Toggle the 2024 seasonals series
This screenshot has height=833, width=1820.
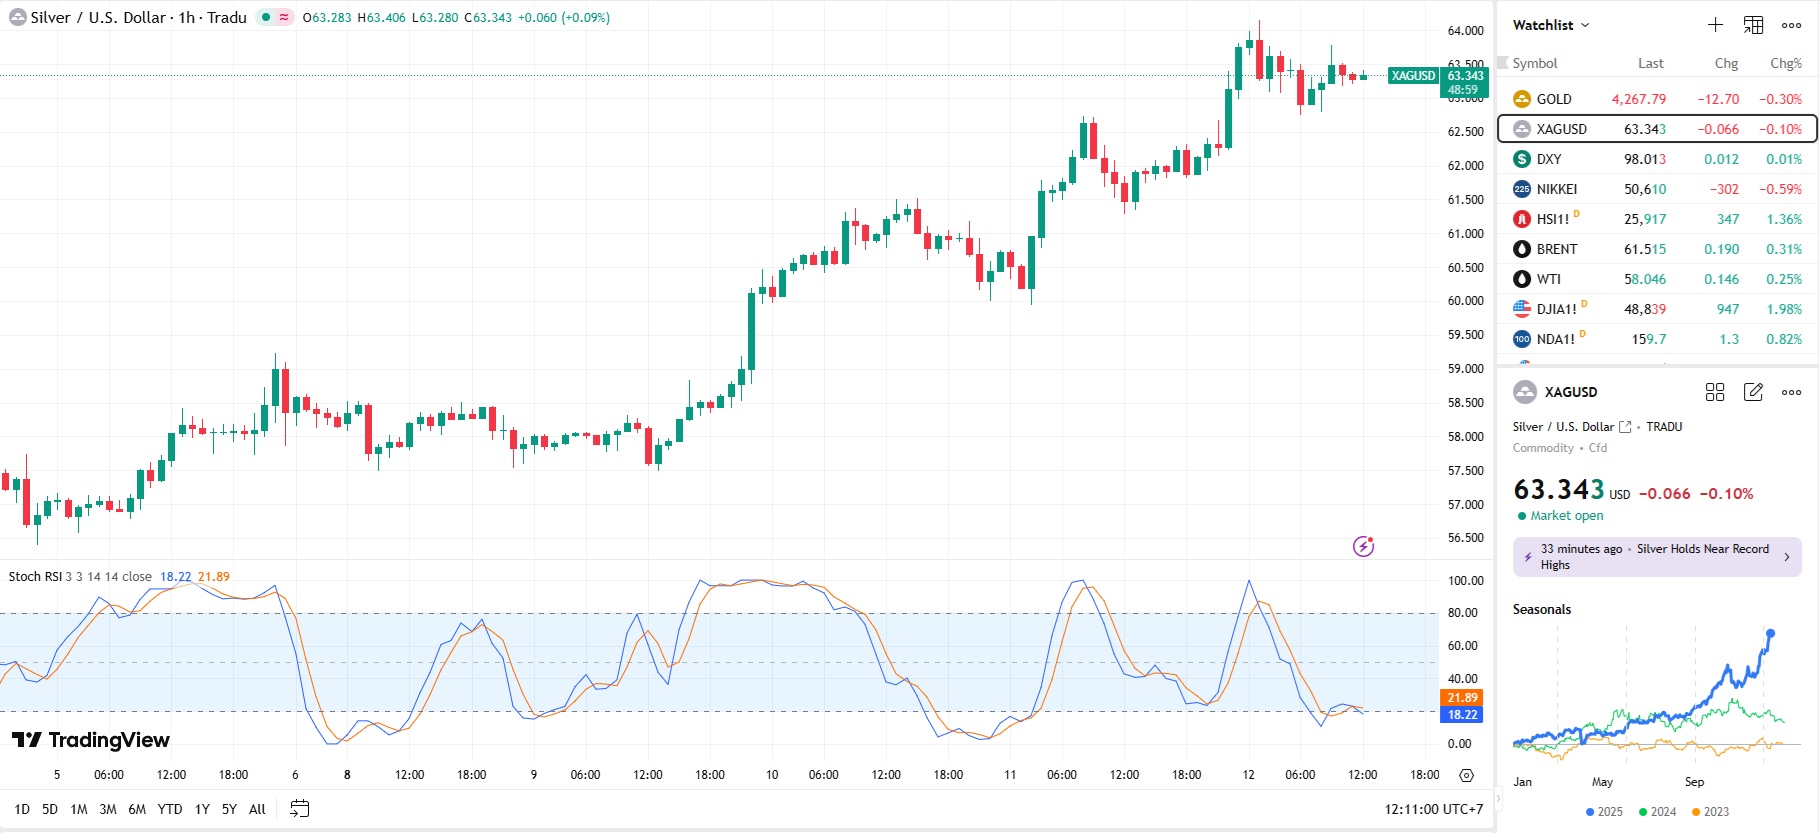1657,812
